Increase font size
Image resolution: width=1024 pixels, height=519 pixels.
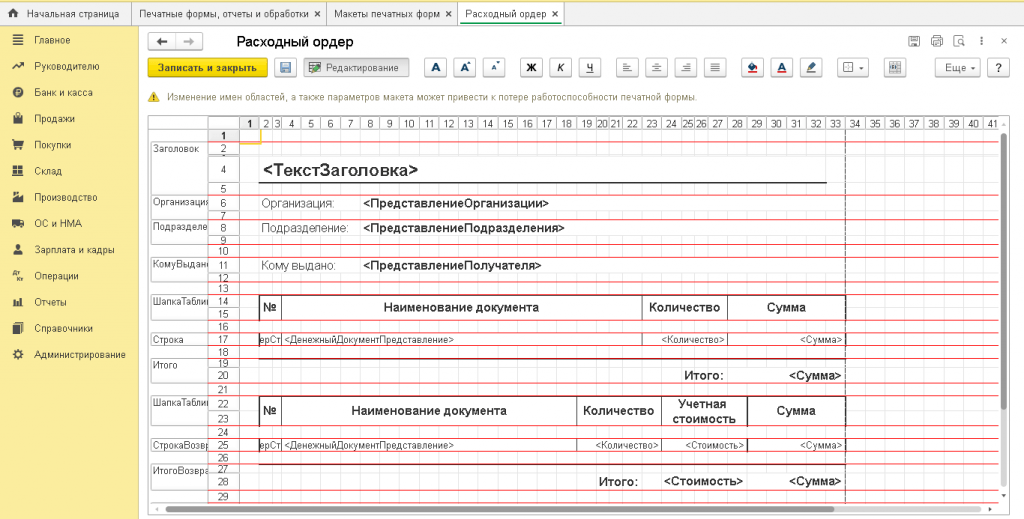coord(464,68)
